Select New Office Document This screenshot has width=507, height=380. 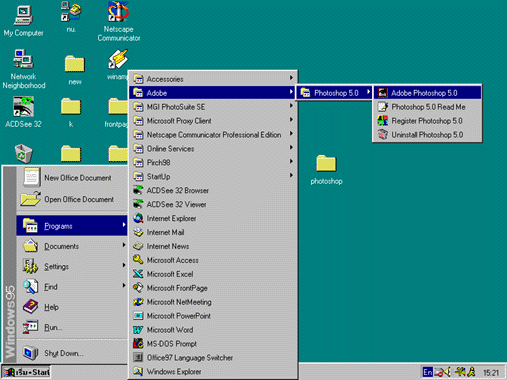(x=72, y=178)
